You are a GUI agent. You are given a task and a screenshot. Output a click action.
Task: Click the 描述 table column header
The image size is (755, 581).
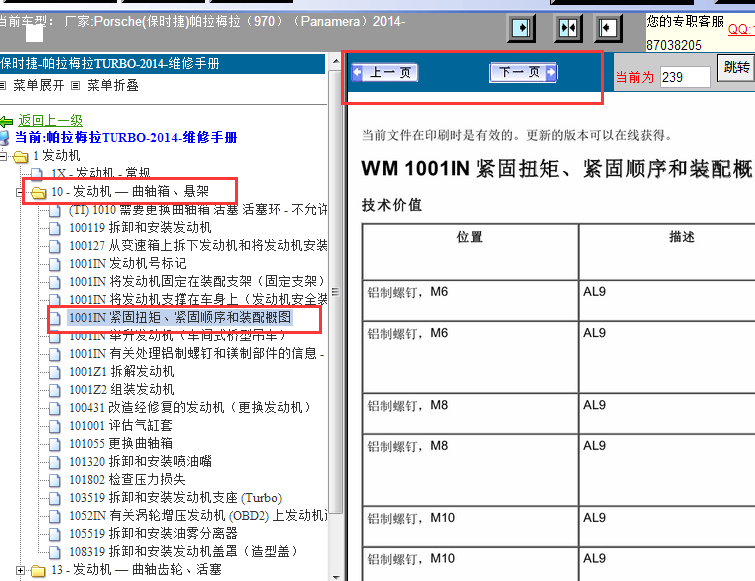[682, 237]
